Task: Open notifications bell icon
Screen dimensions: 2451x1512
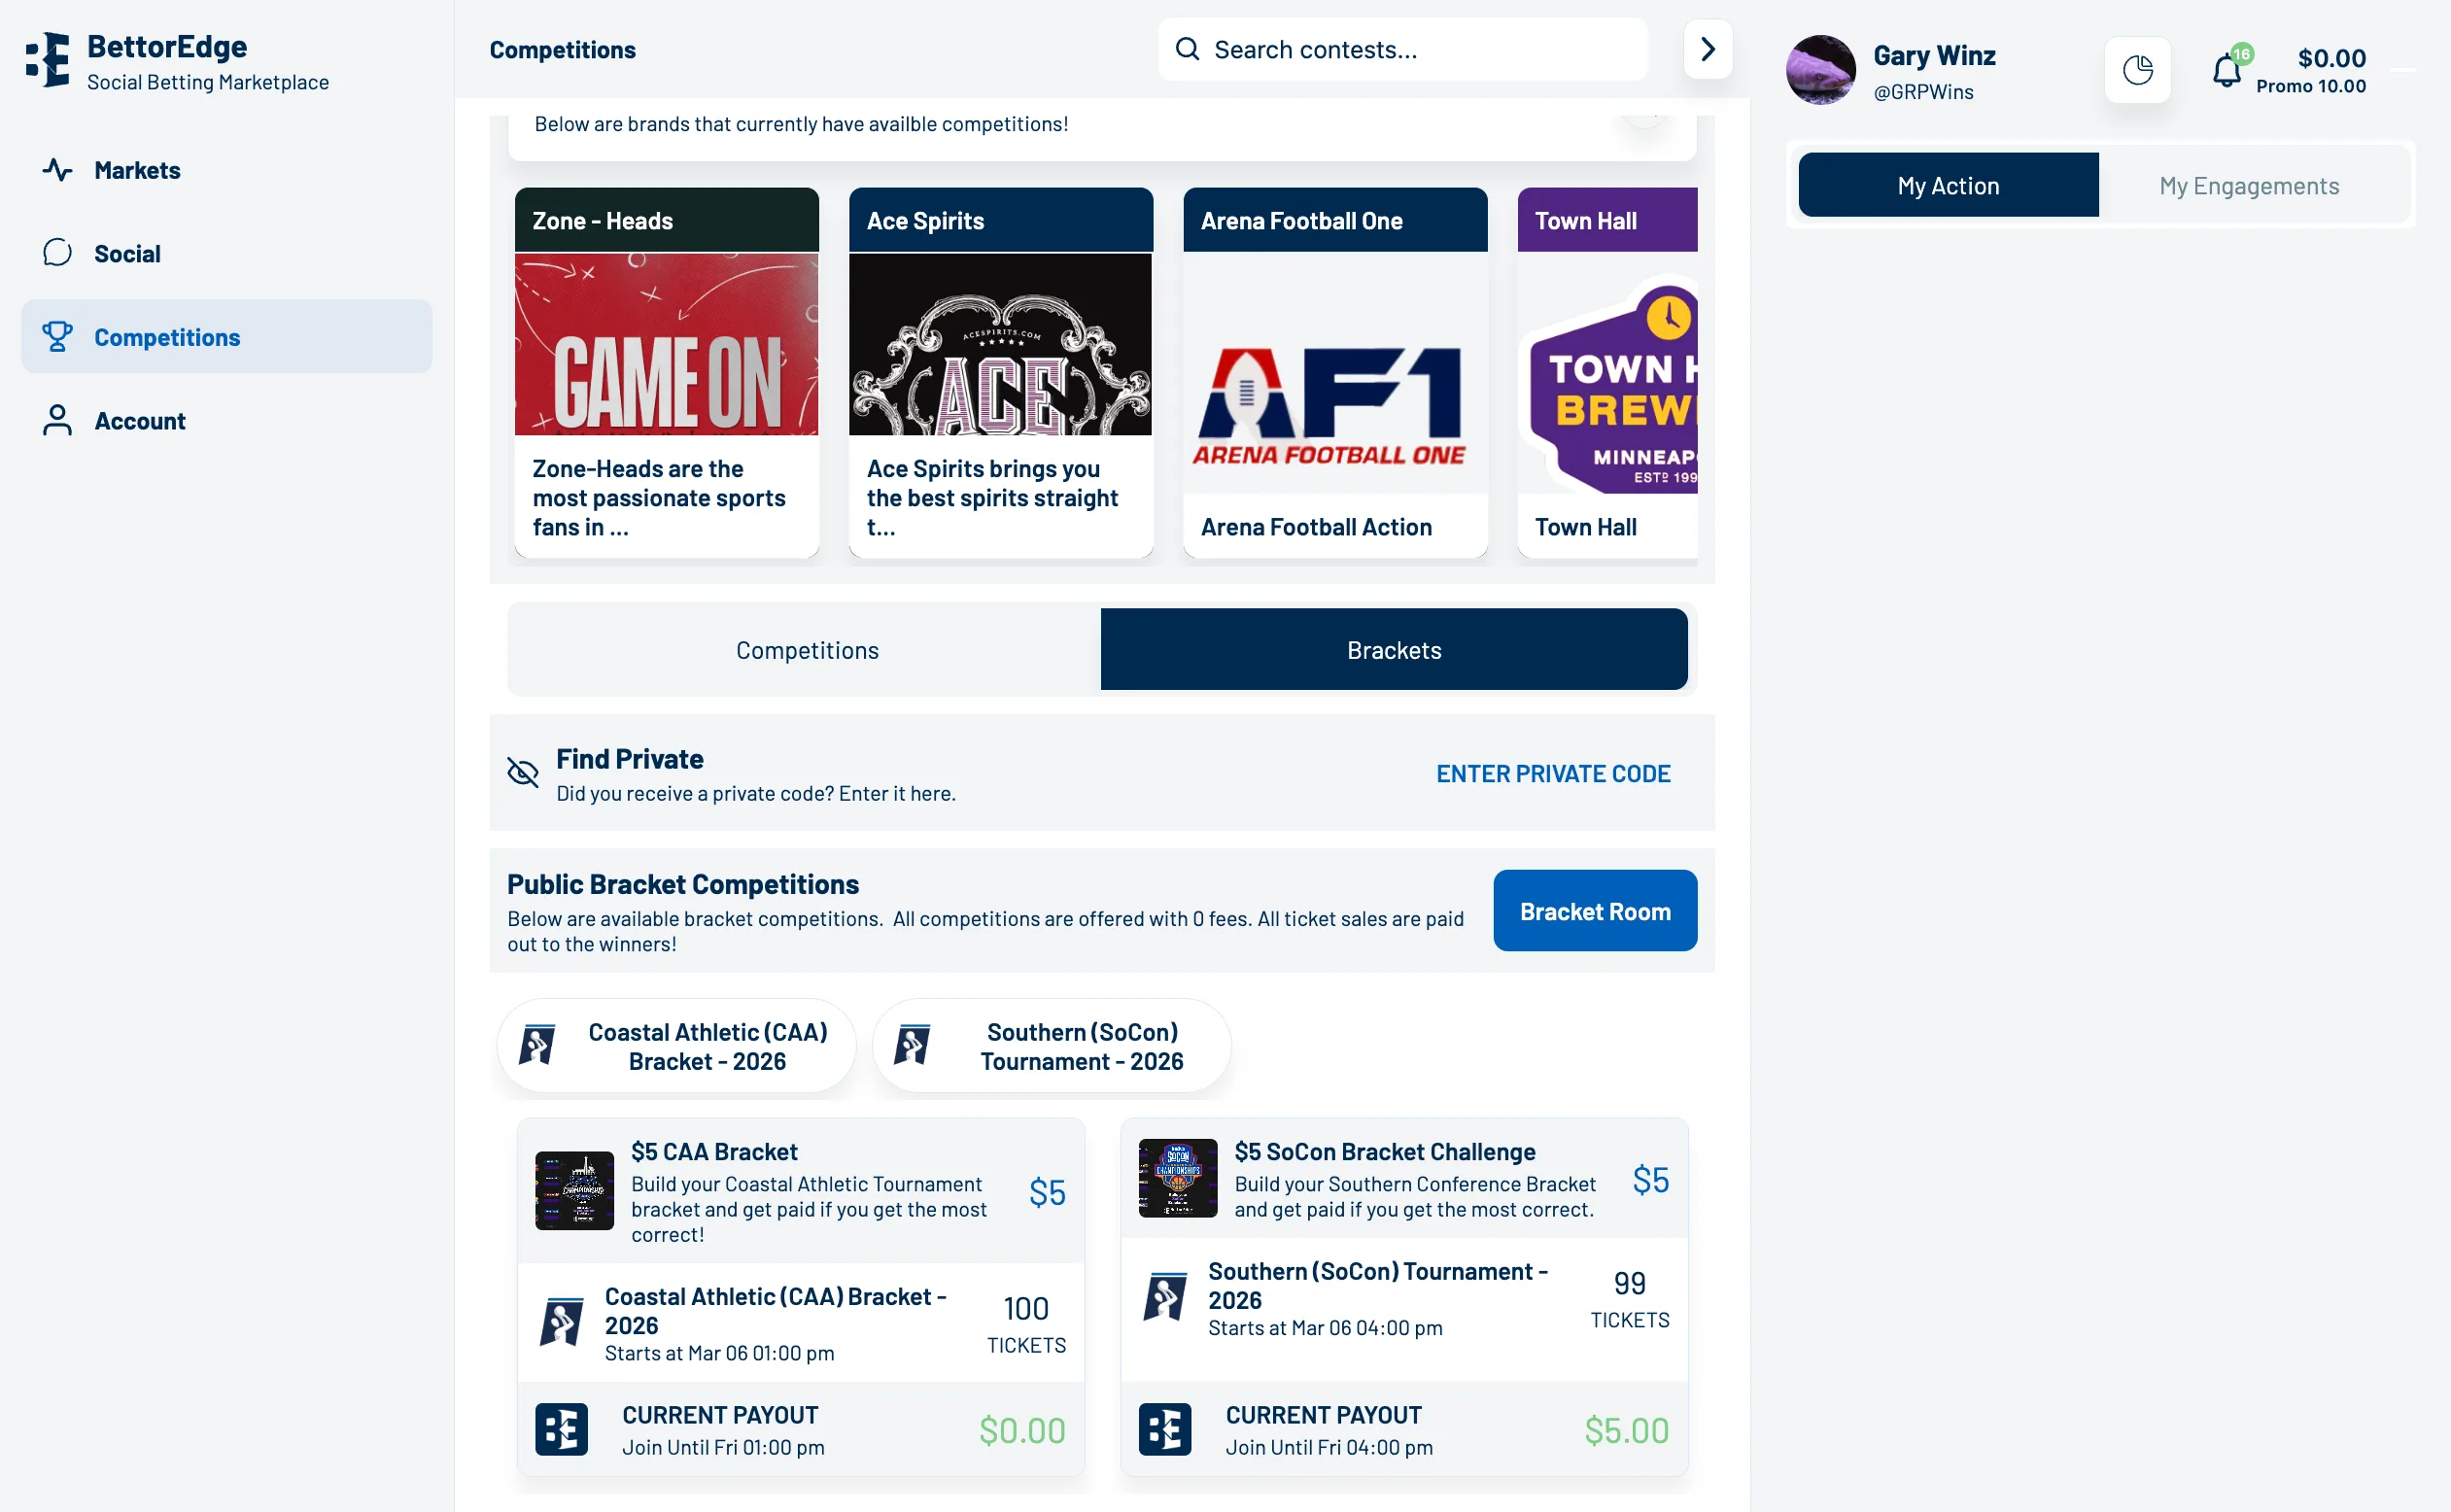Action: tap(2226, 70)
